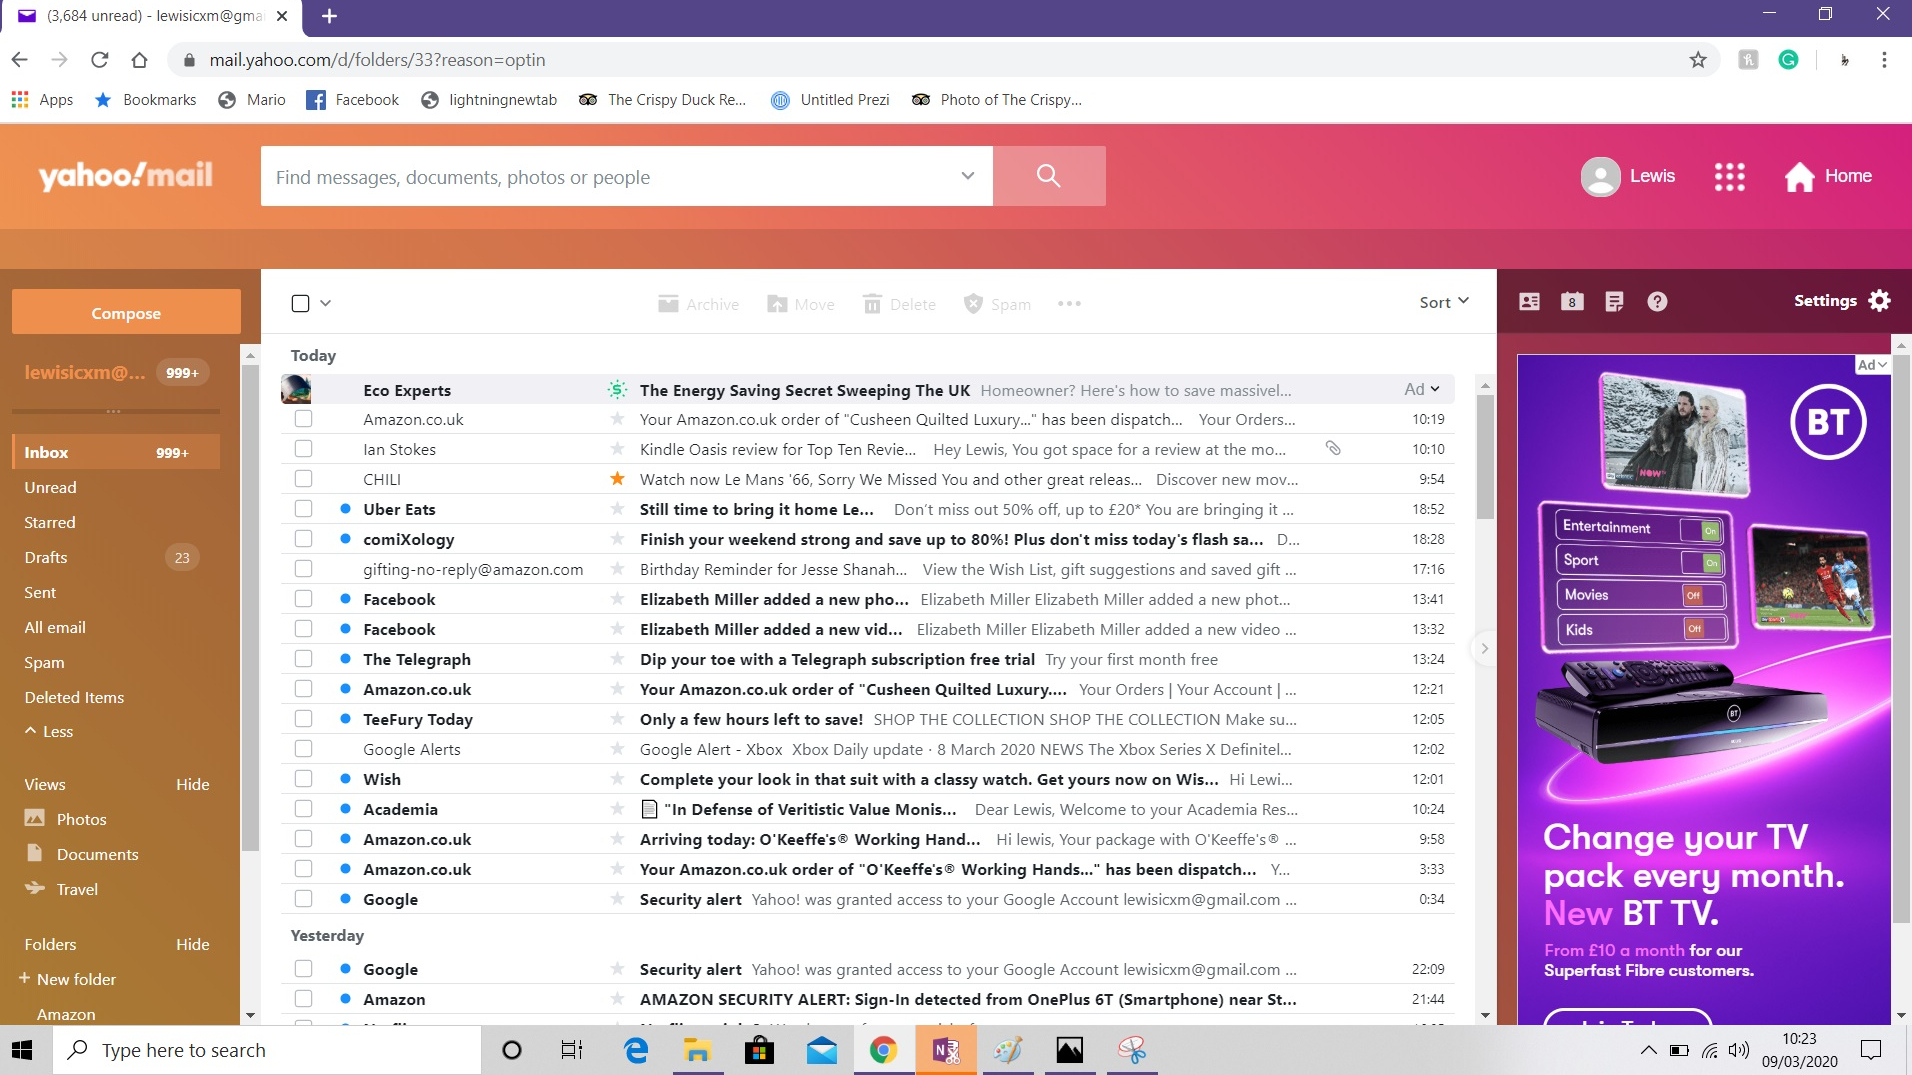The width and height of the screenshot is (1912, 1075).
Task: Click the Compose button
Action: point(125,312)
